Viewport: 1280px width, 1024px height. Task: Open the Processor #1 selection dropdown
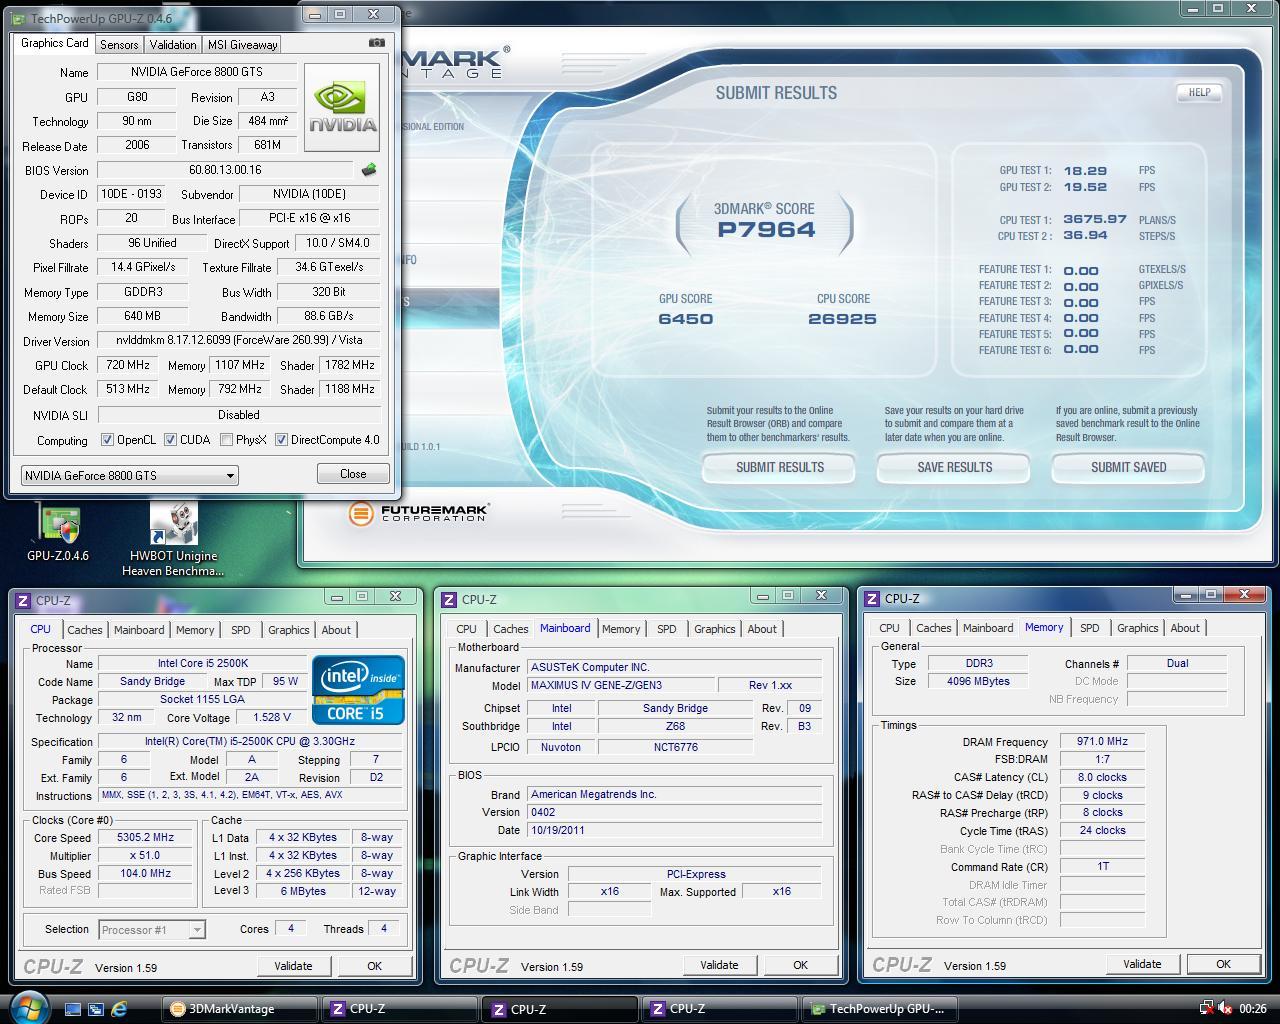click(152, 930)
